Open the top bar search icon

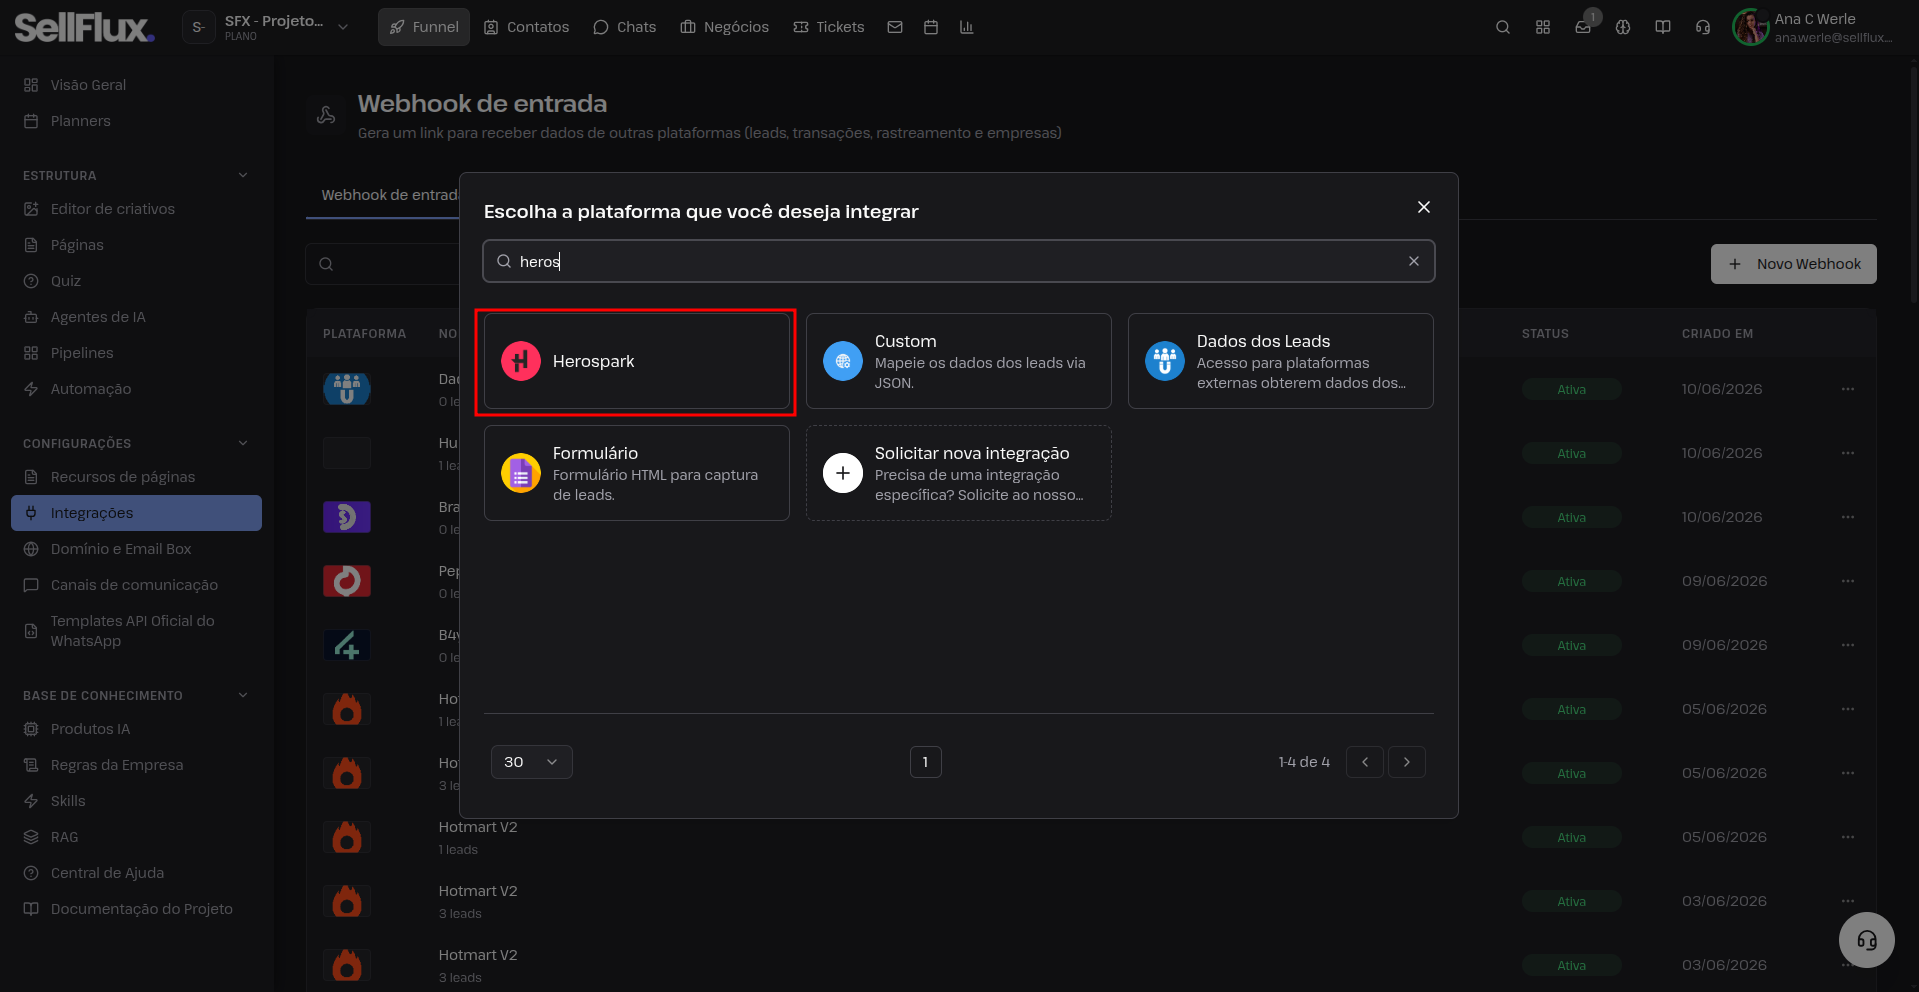[x=1502, y=27]
